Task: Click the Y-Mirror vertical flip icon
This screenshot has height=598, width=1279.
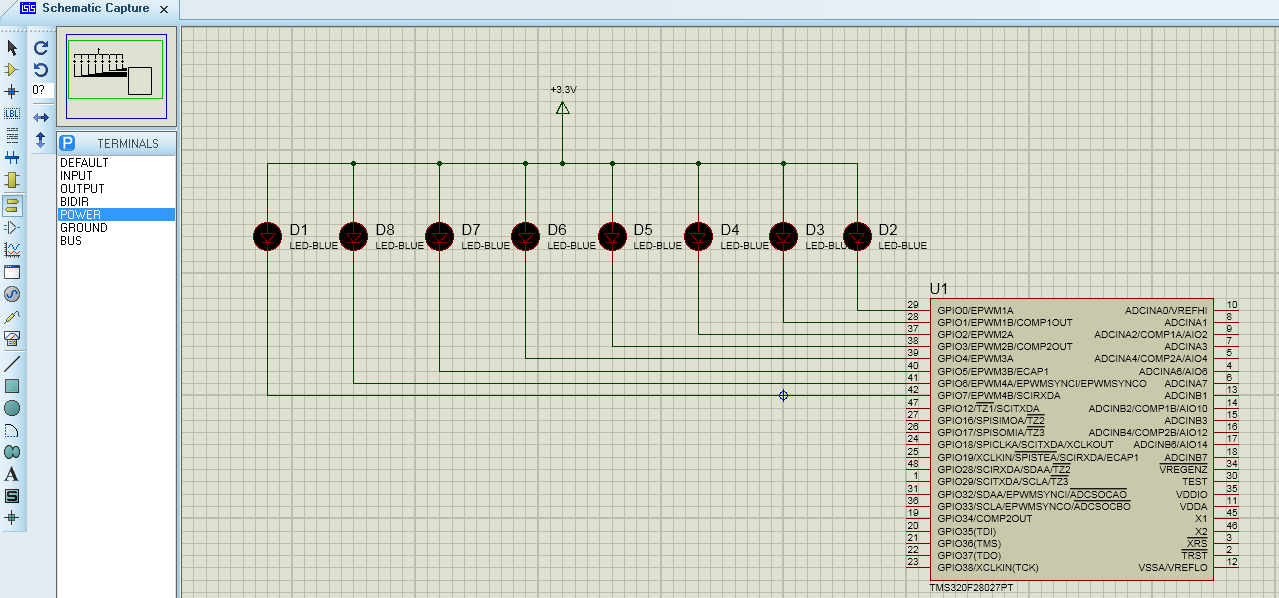Action: click(41, 140)
